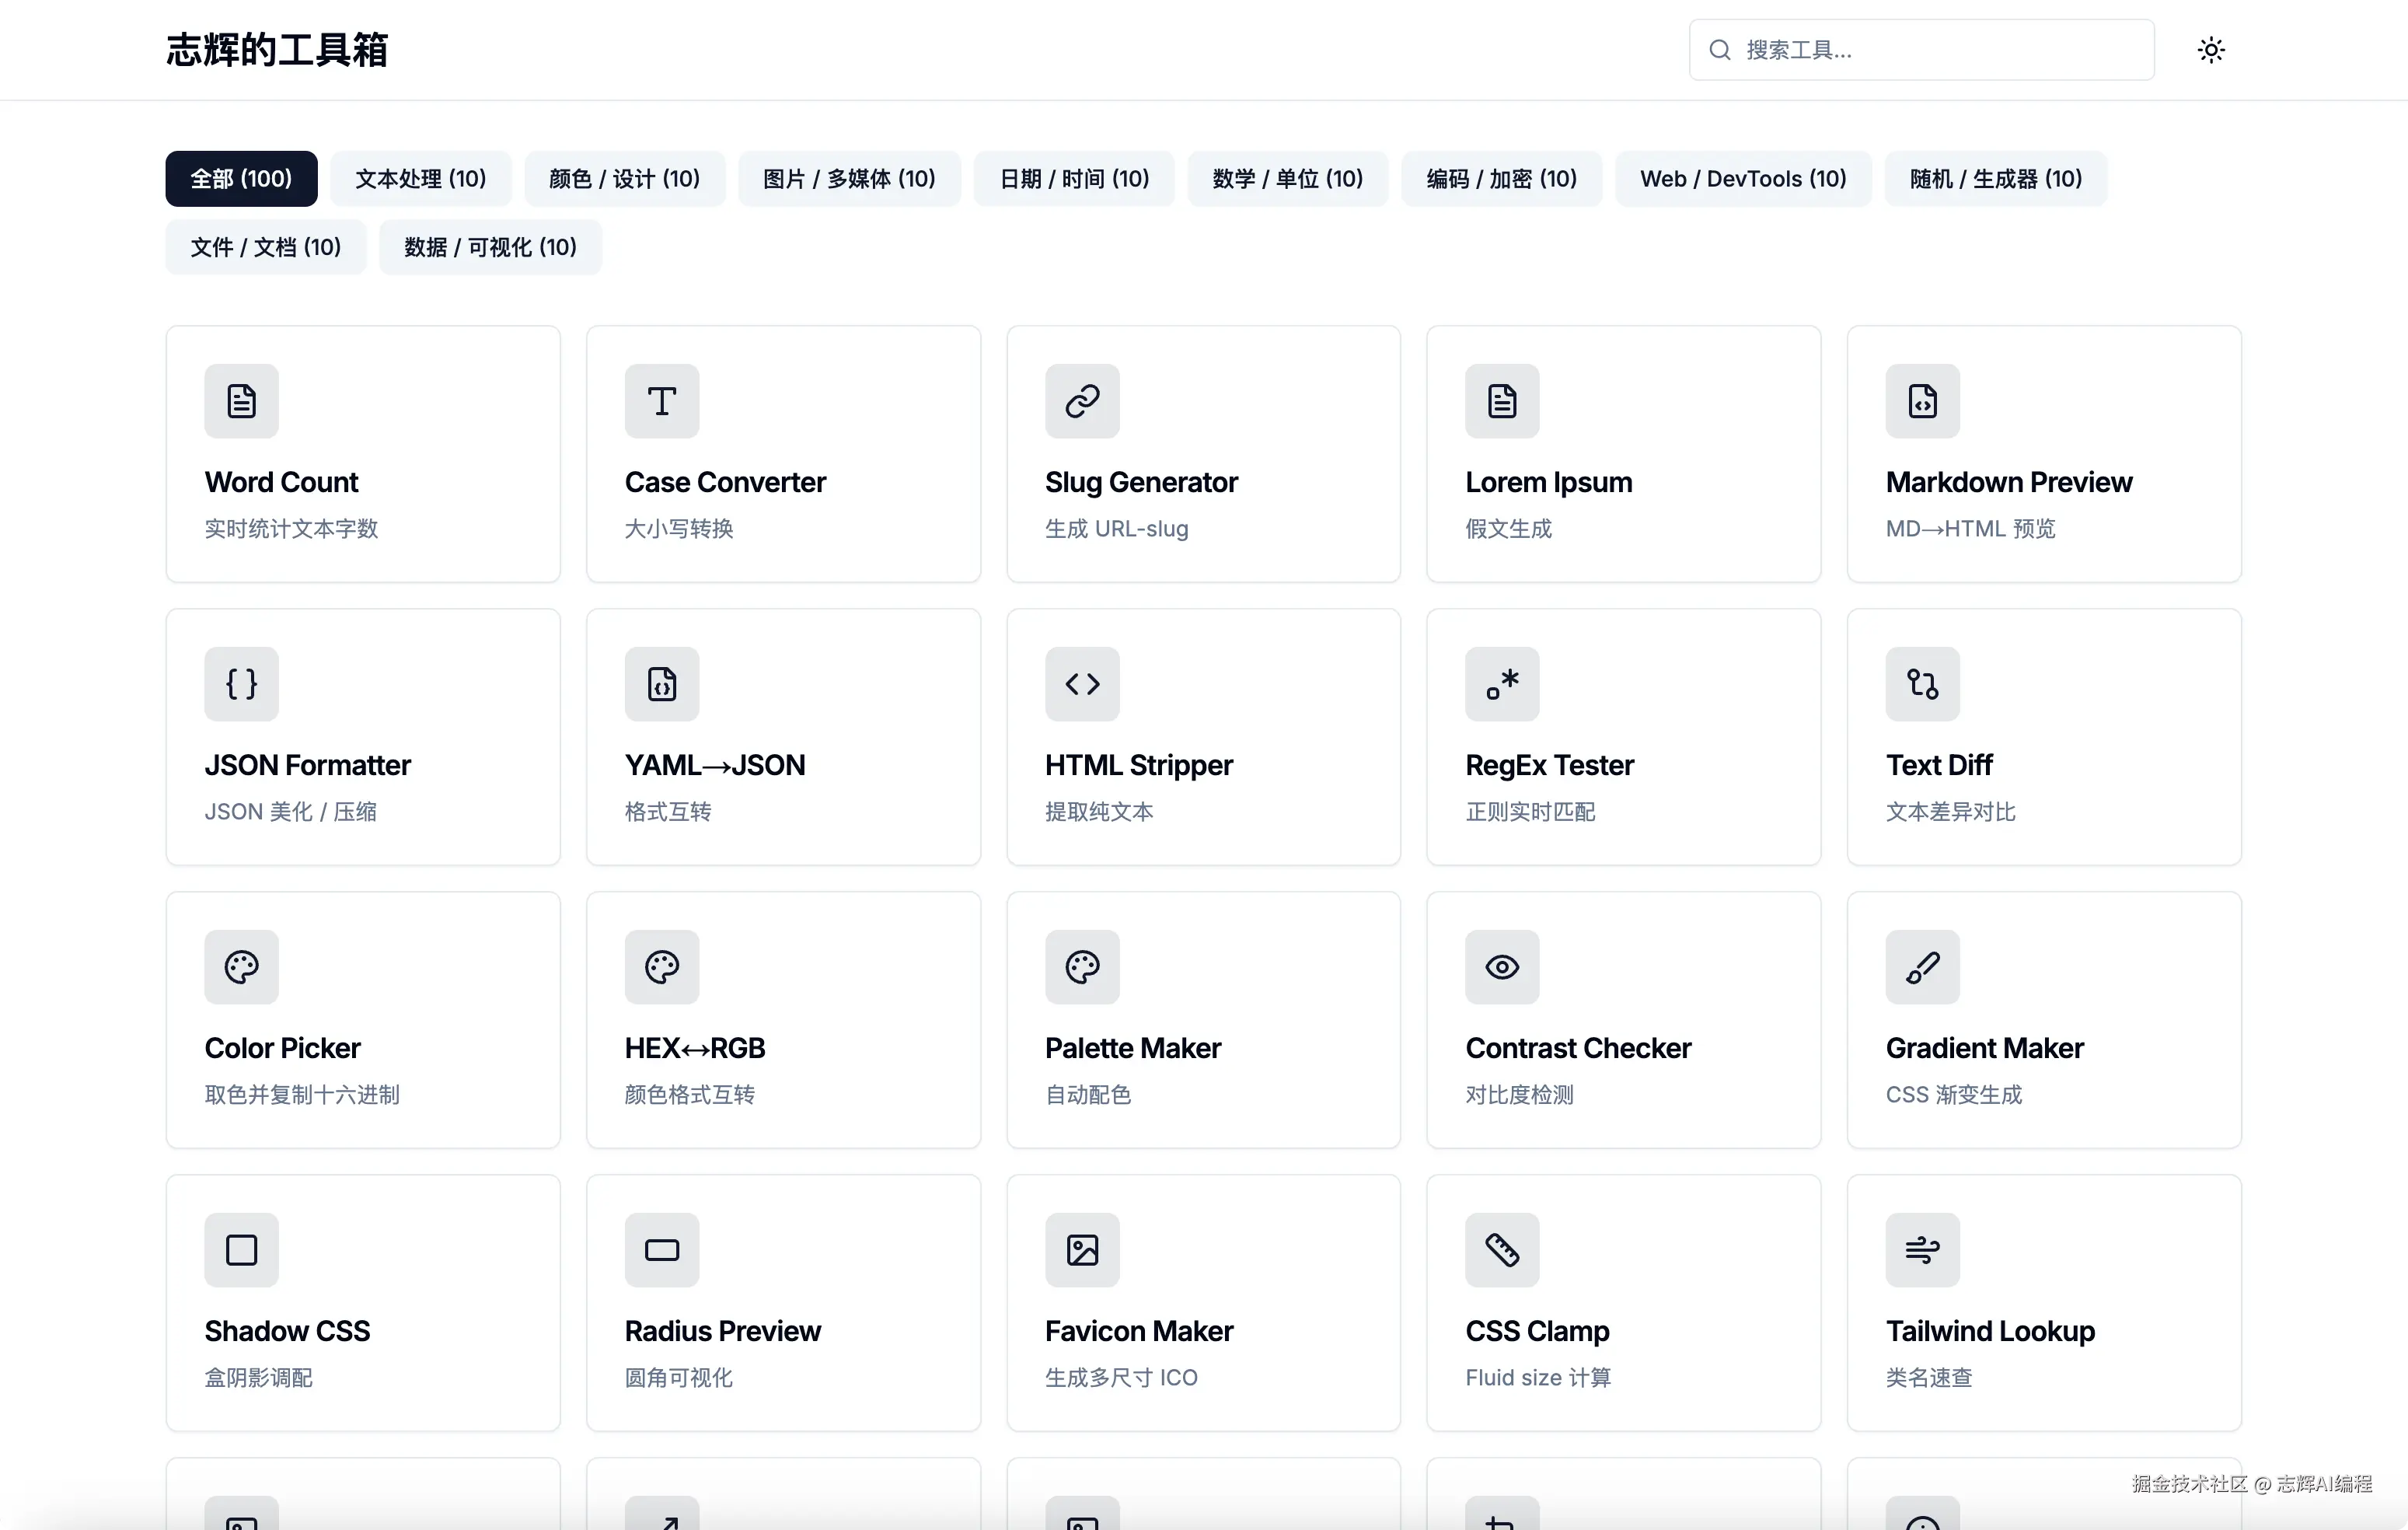This screenshot has height=1530, width=2408.
Task: Click the 志辉的工具箱 site title
Action: [x=277, y=50]
